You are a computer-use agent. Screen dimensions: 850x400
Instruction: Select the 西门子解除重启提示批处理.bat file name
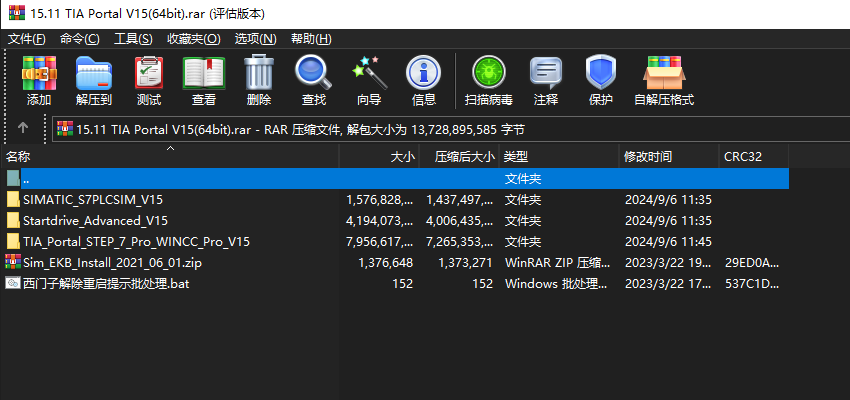coord(106,283)
